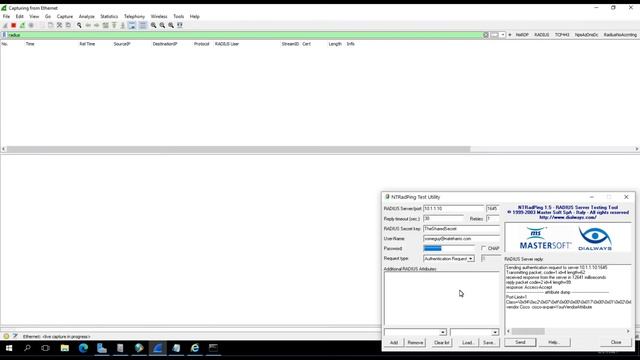Click packet list horizontal scrollbar thumb
The image size is (640, 360).
click(x=238, y=149)
